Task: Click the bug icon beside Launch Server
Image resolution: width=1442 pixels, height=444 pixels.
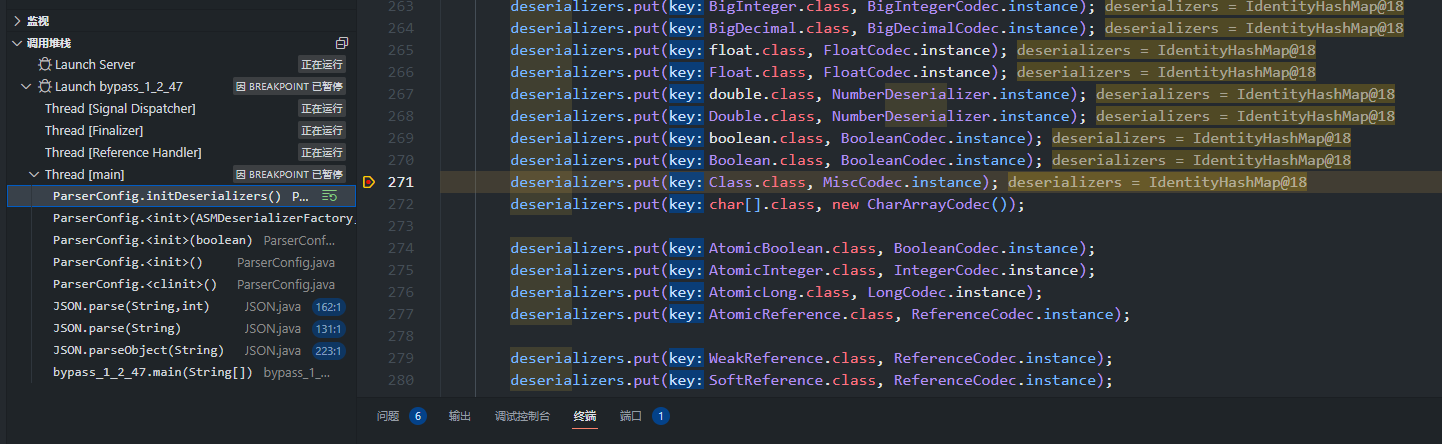Action: click(45, 65)
